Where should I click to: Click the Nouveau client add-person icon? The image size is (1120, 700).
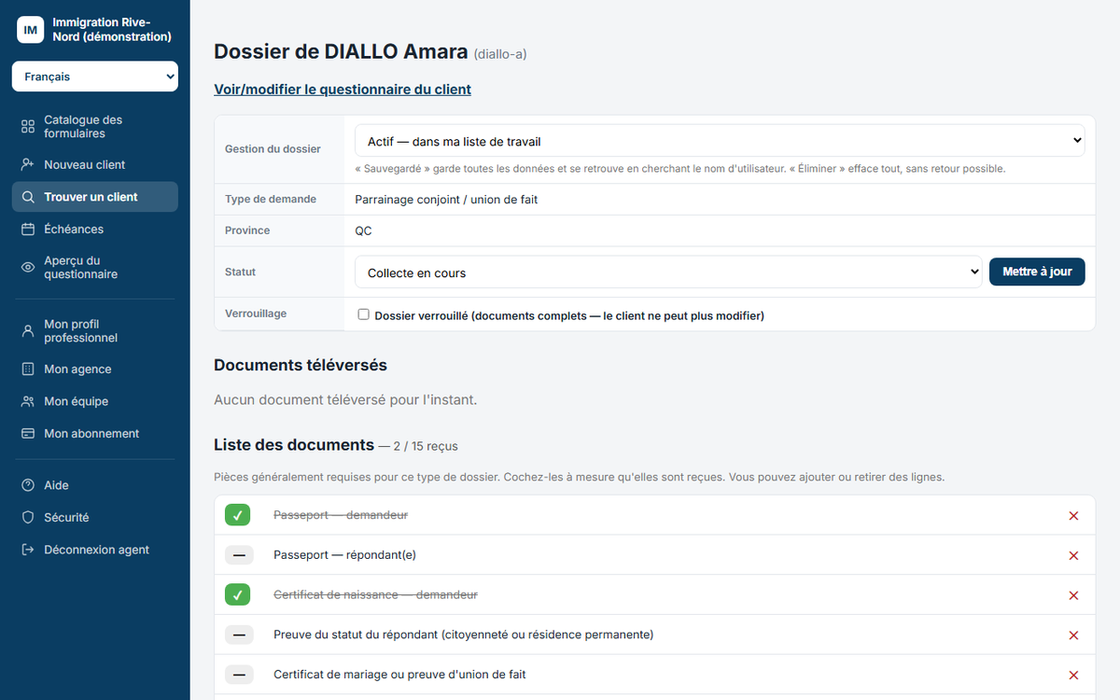pyautogui.click(x=28, y=164)
